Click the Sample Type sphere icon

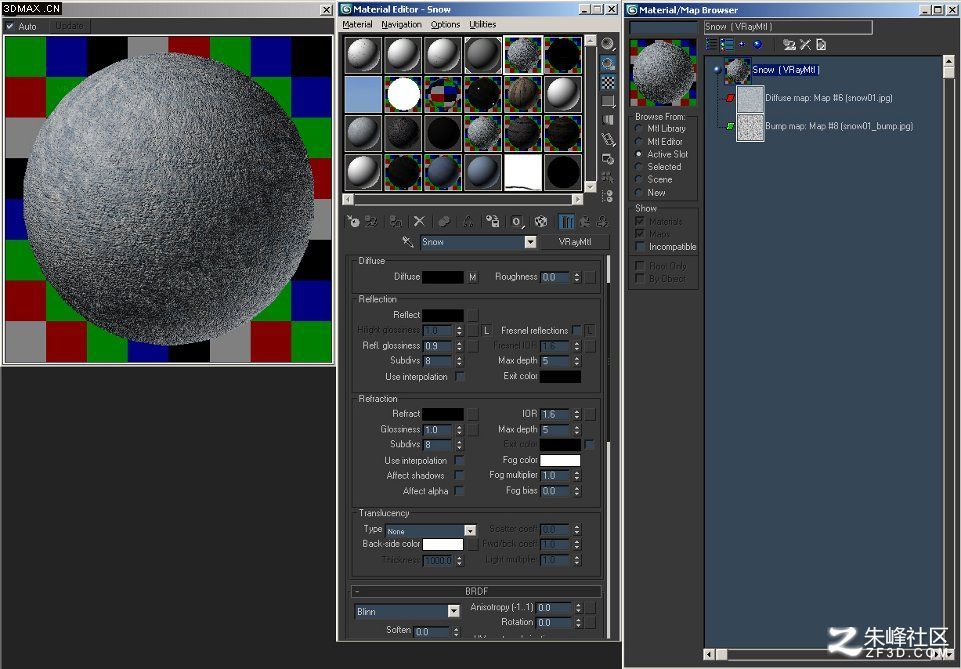(x=607, y=44)
